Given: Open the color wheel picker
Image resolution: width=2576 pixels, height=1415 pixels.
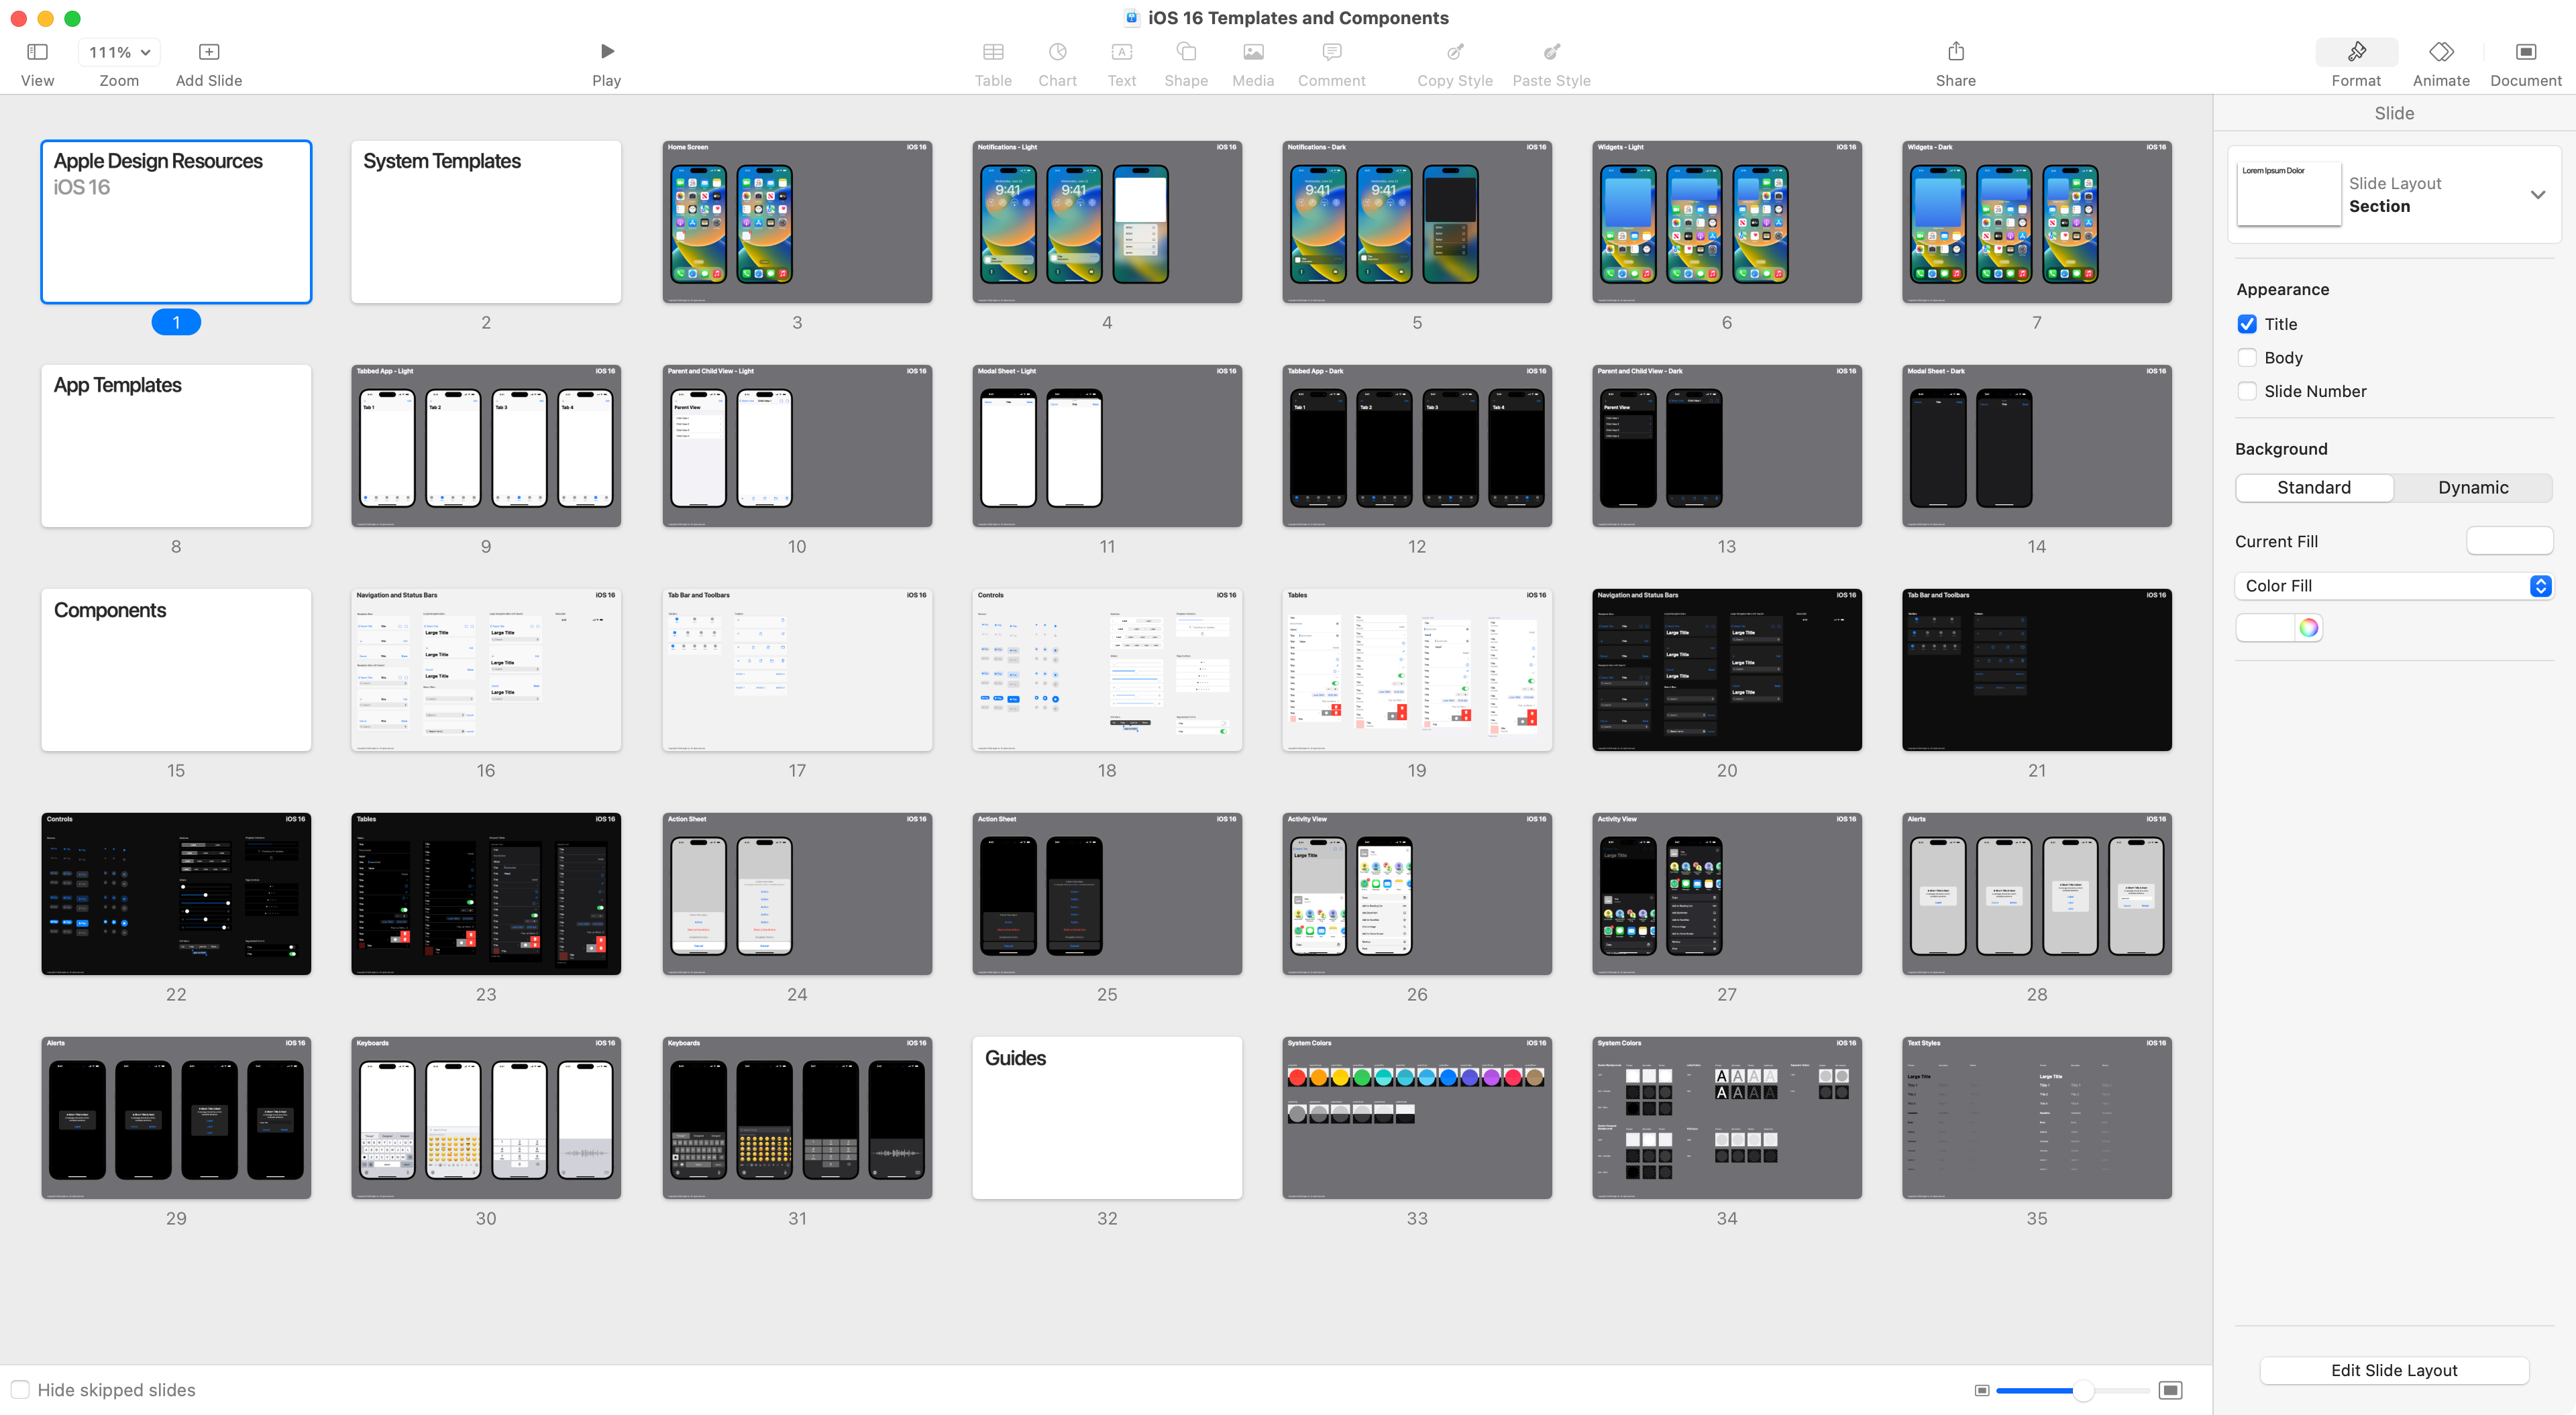Looking at the screenshot, I should point(2308,628).
